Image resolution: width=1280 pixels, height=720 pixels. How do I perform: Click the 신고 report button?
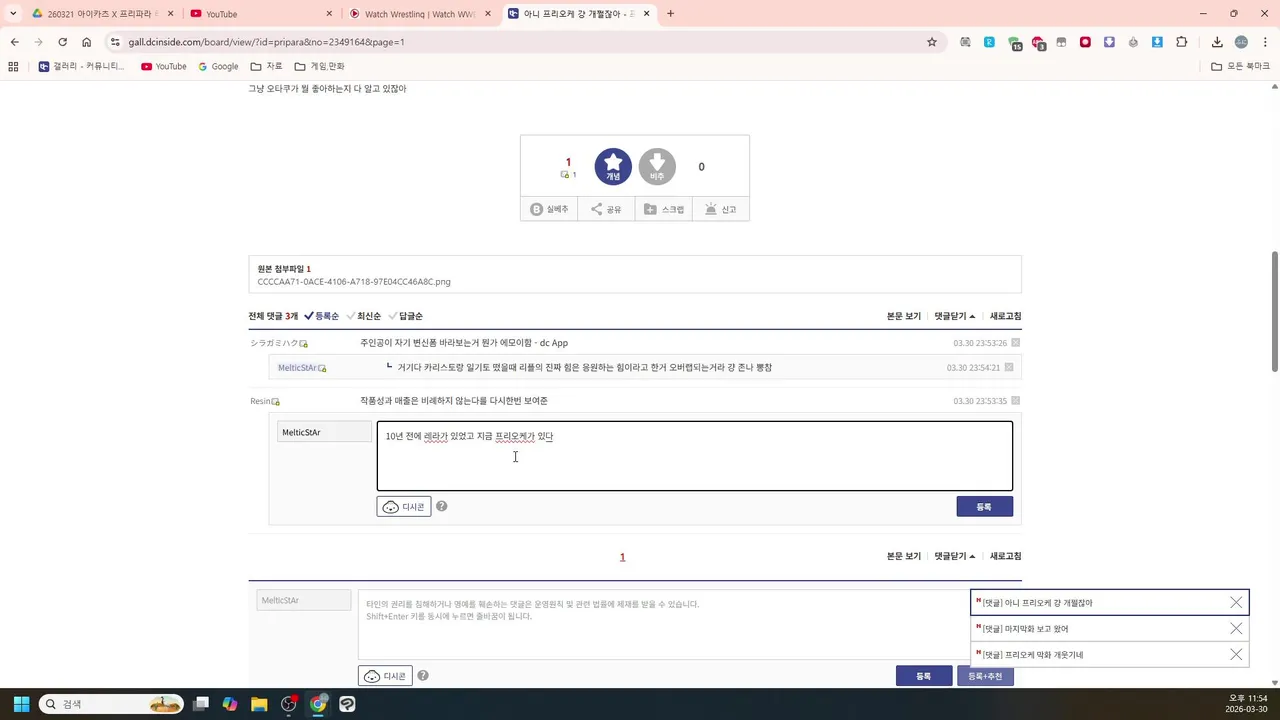(720, 209)
